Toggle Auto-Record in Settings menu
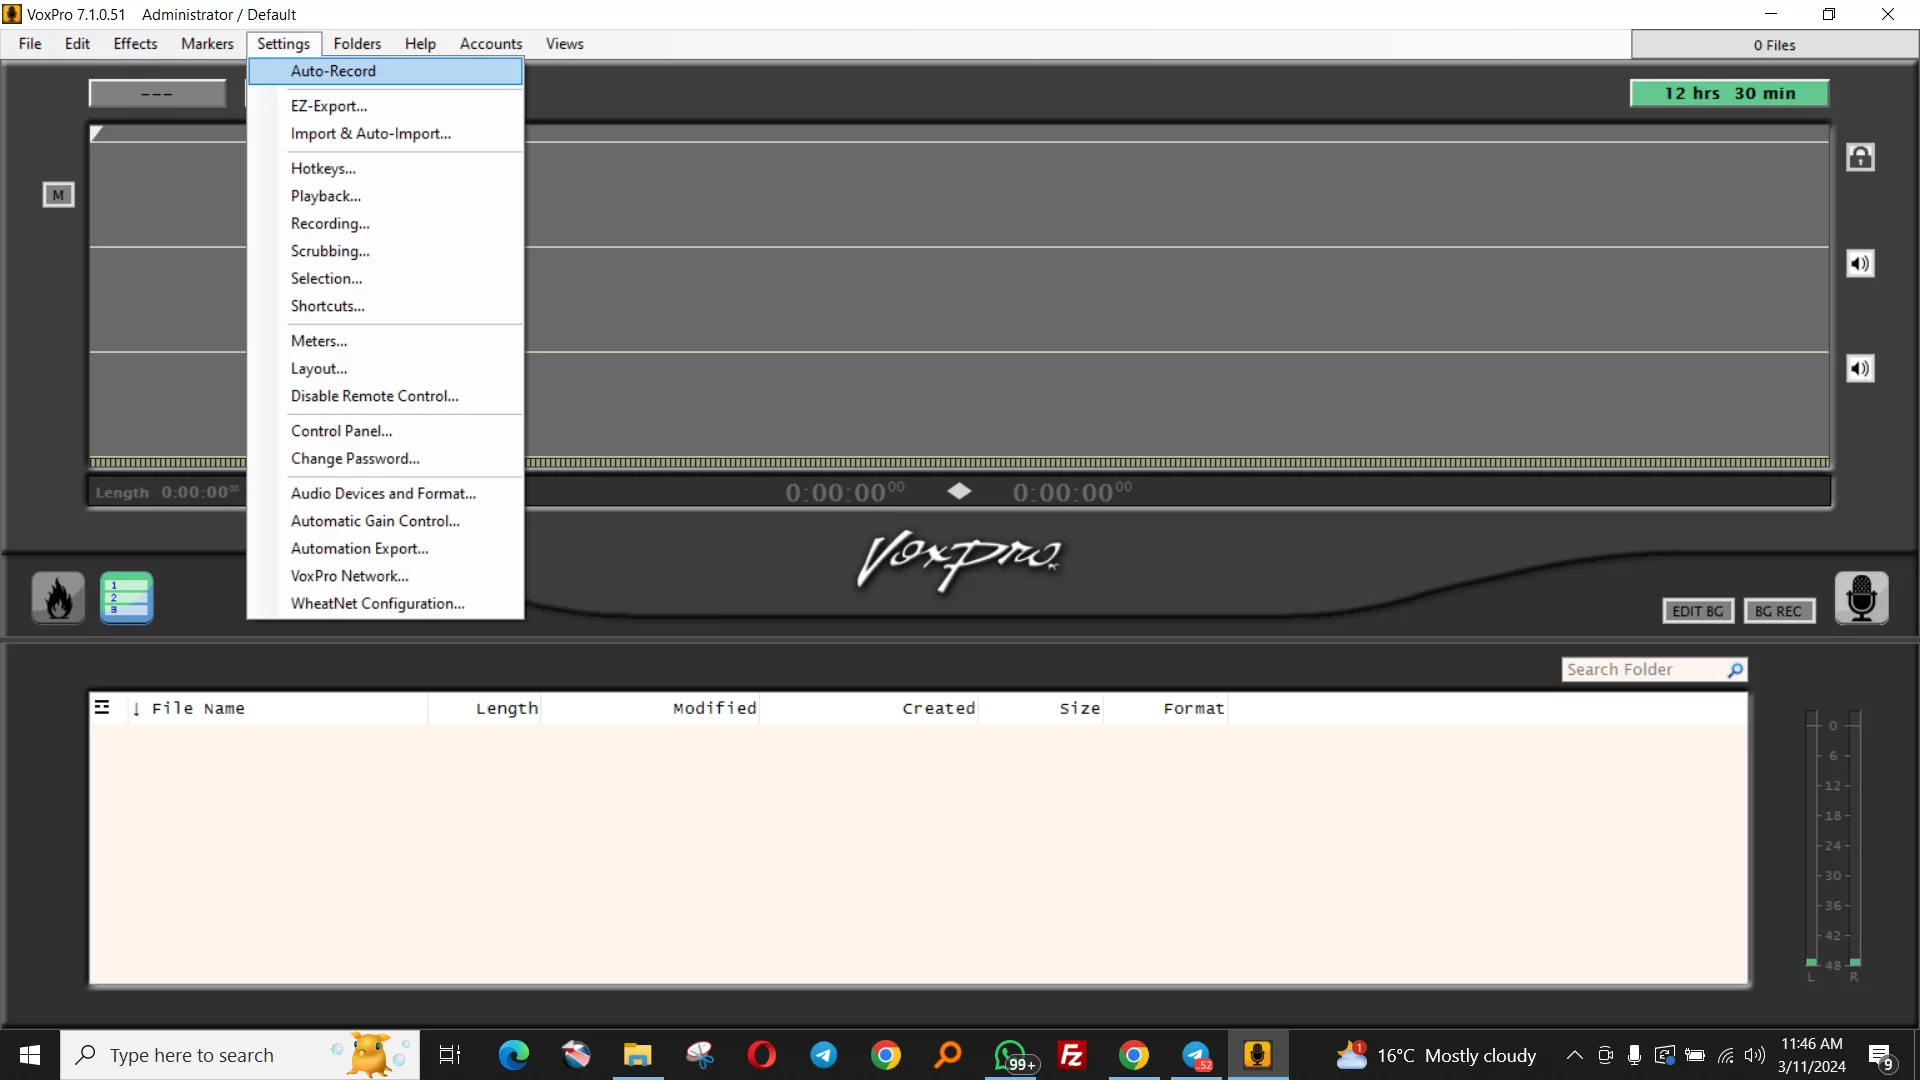 (x=333, y=71)
